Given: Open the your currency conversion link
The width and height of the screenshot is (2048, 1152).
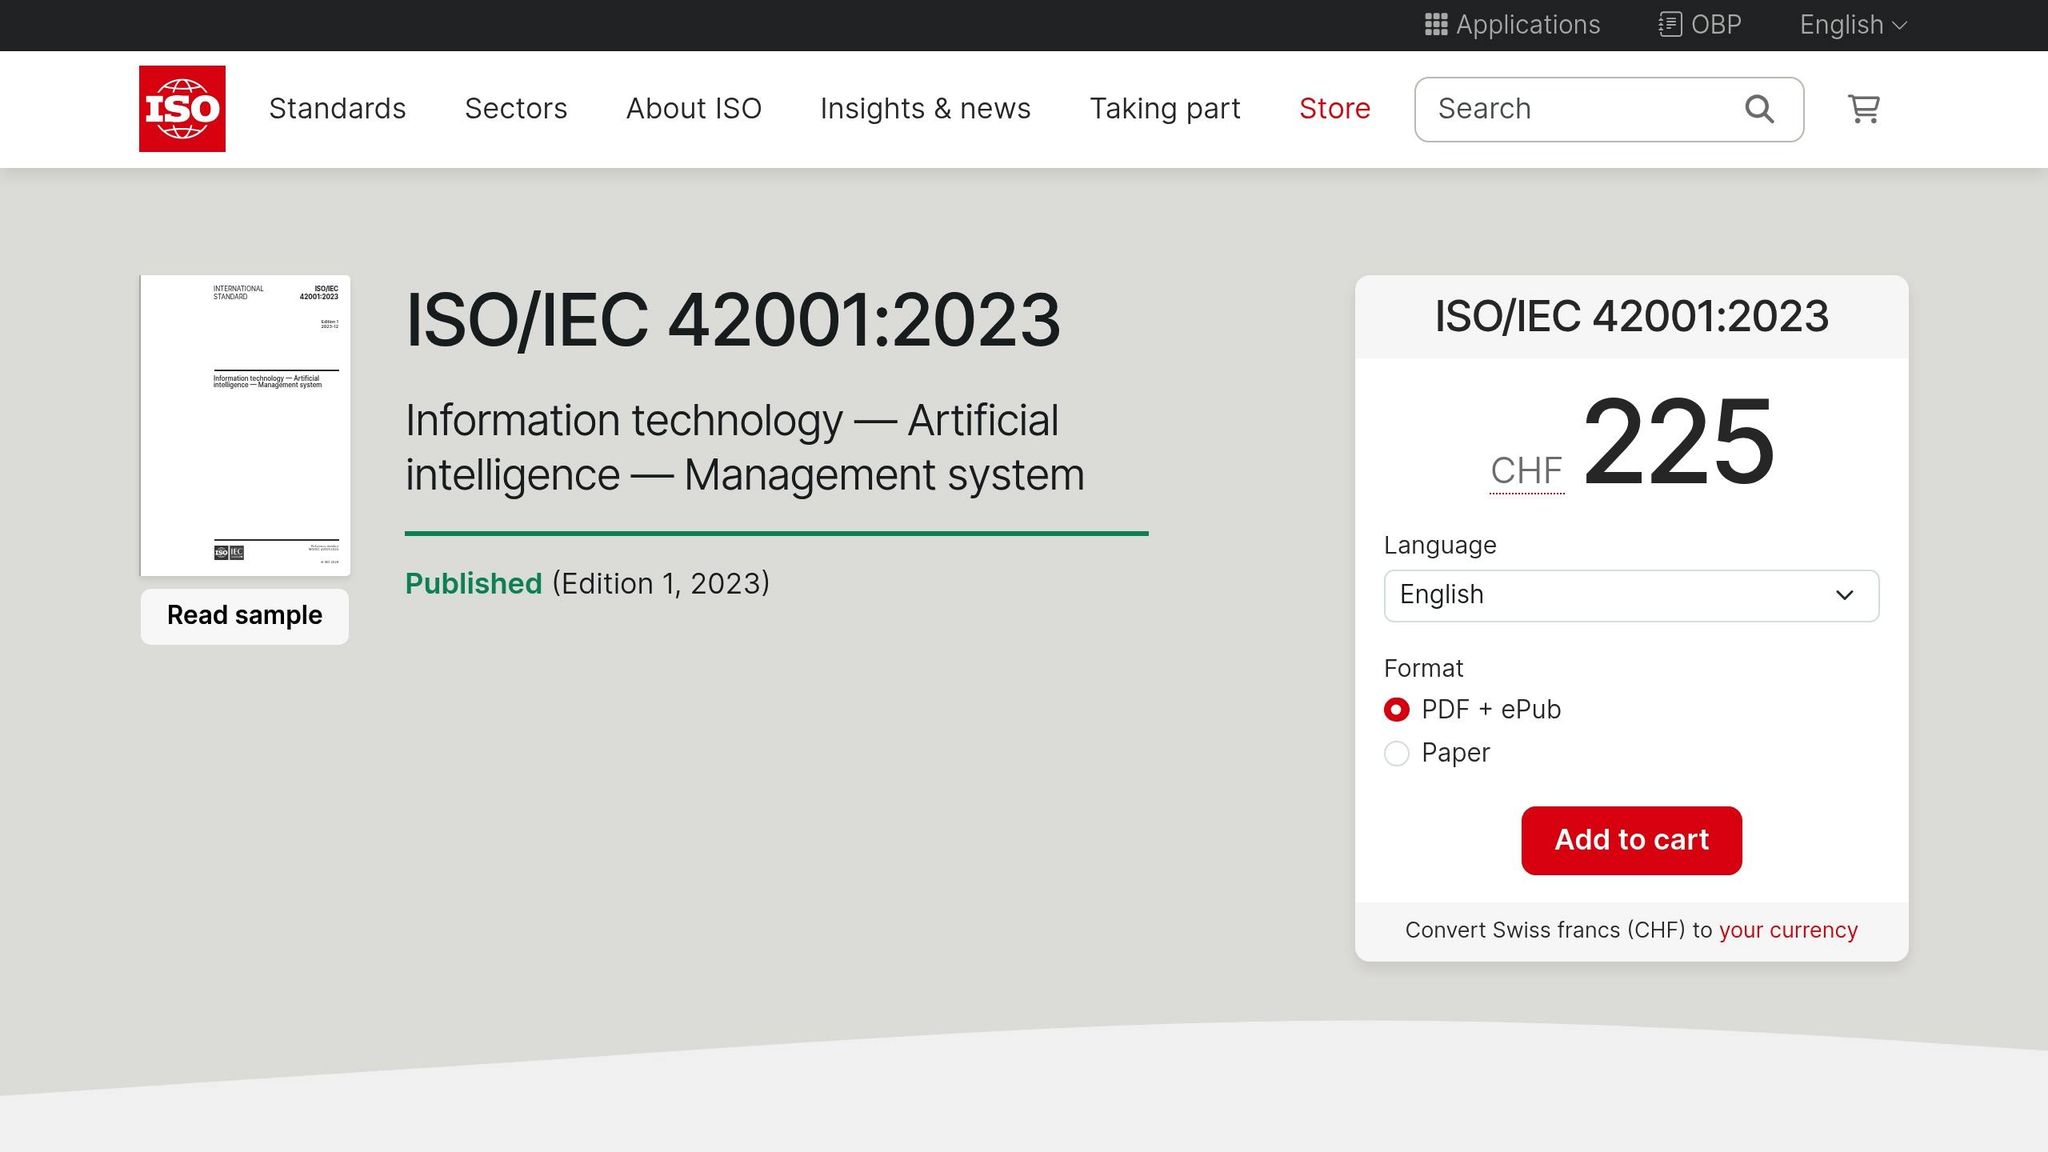Looking at the screenshot, I should point(1787,929).
